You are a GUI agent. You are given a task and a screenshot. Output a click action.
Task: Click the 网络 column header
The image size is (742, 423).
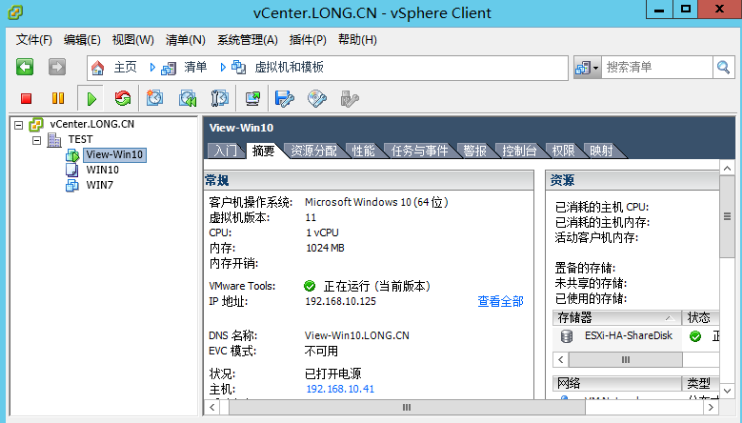pyautogui.click(x=617, y=383)
